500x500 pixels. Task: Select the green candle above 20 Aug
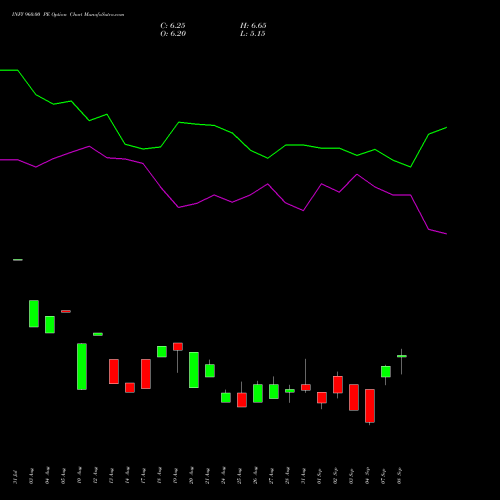pos(194,370)
